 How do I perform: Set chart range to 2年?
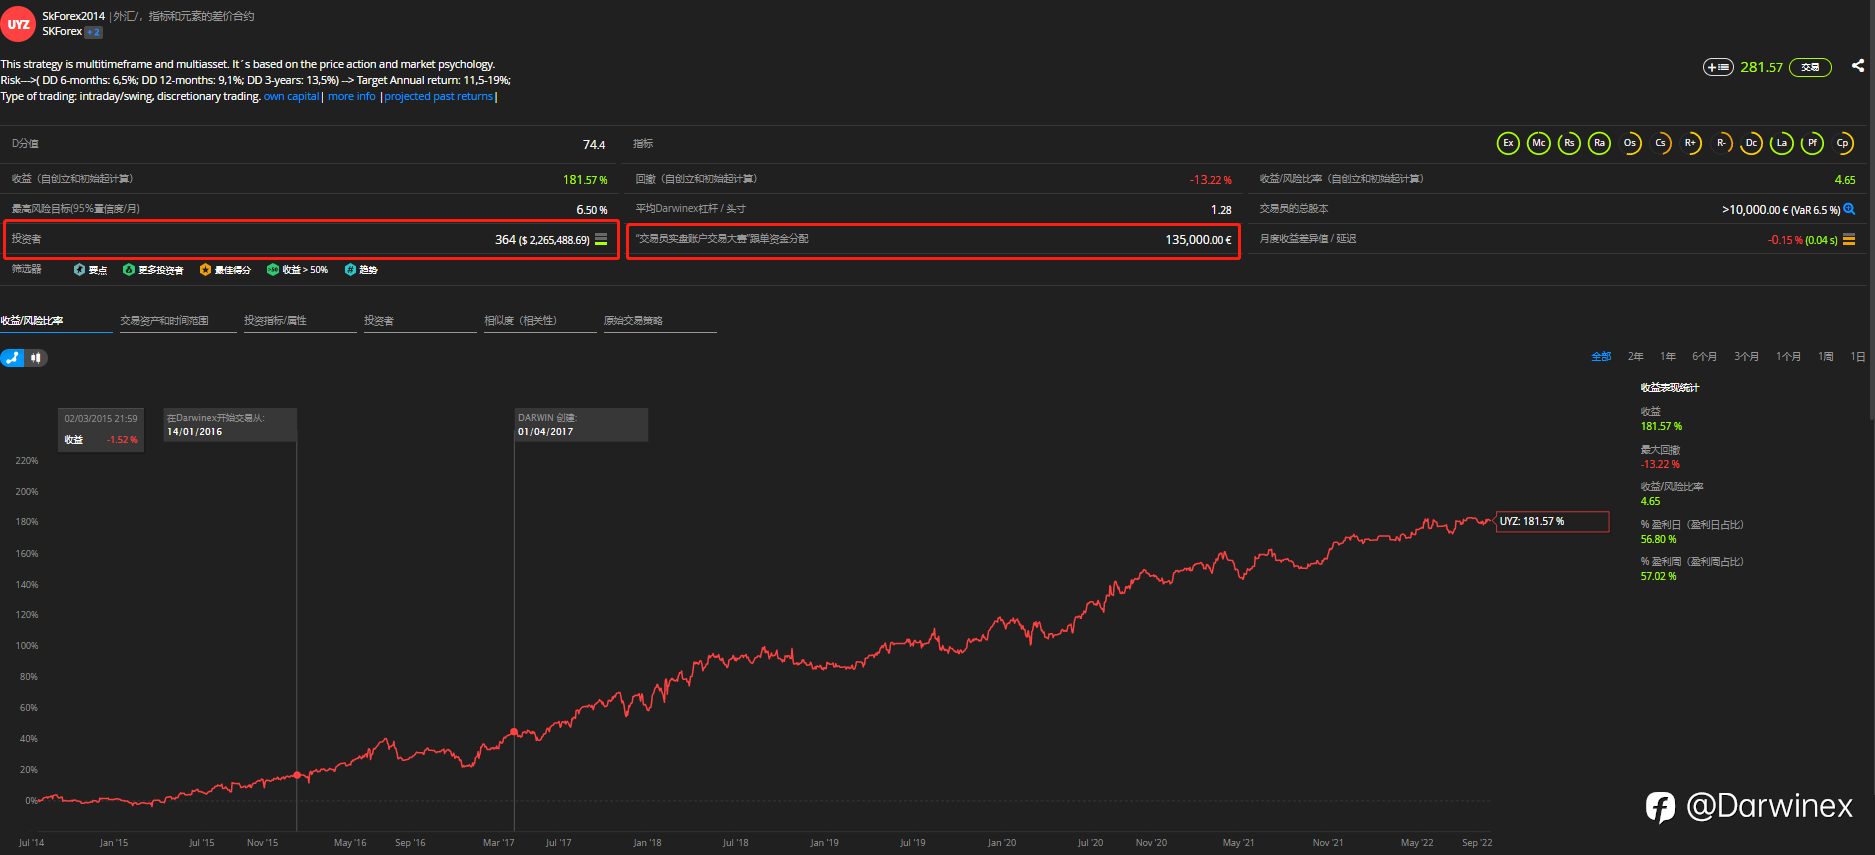pos(1635,357)
